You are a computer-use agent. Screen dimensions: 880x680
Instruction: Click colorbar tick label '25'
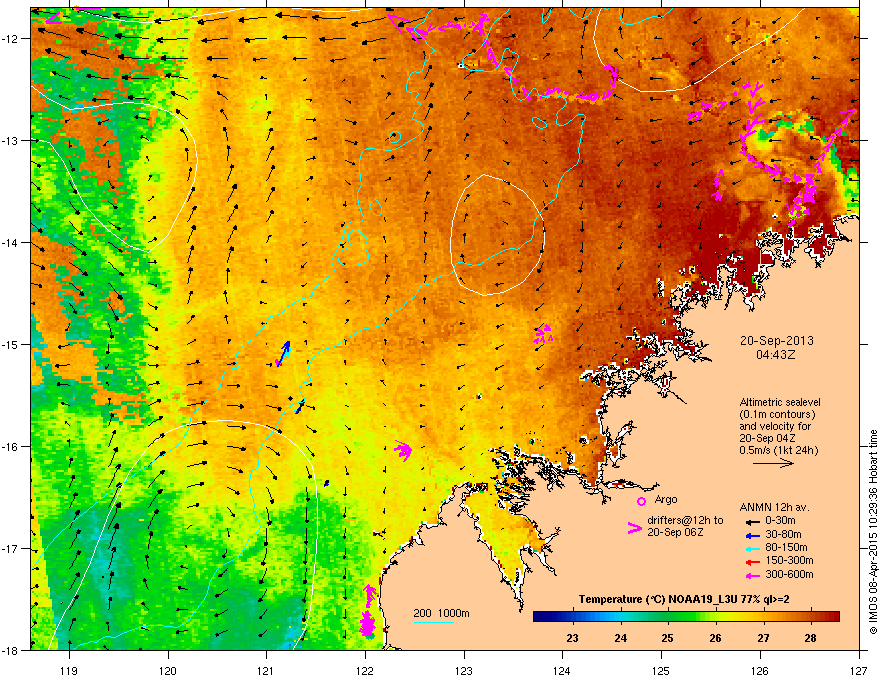667,638
